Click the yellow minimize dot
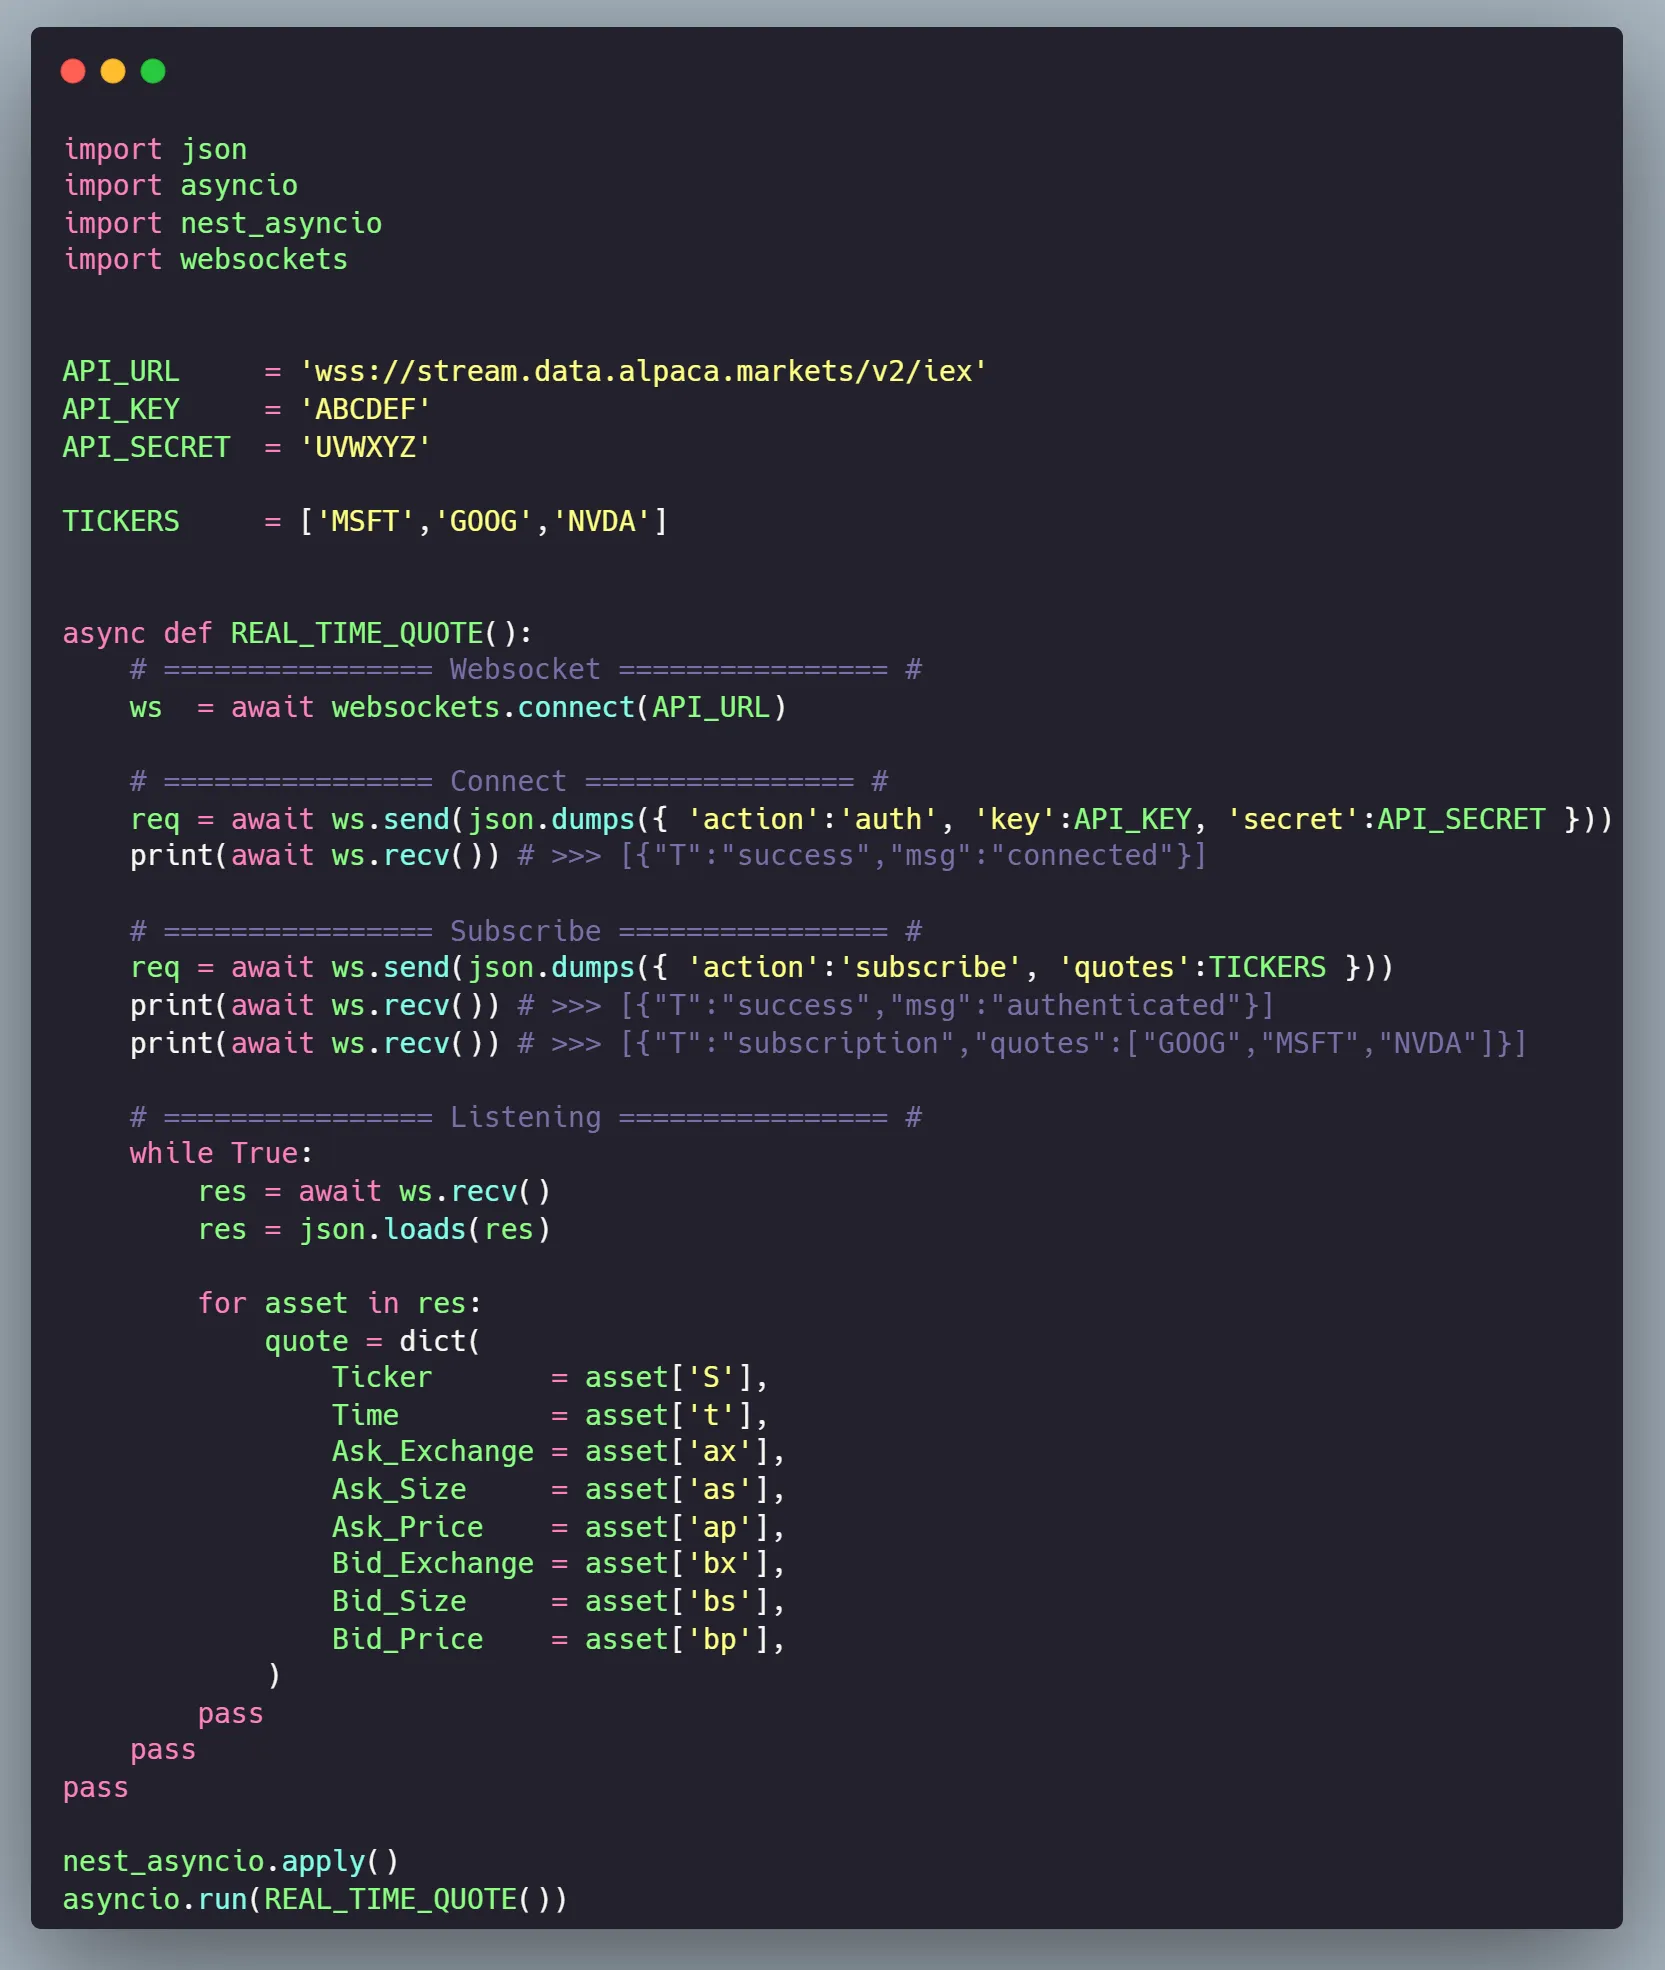Image resolution: width=1665 pixels, height=1970 pixels. (113, 71)
